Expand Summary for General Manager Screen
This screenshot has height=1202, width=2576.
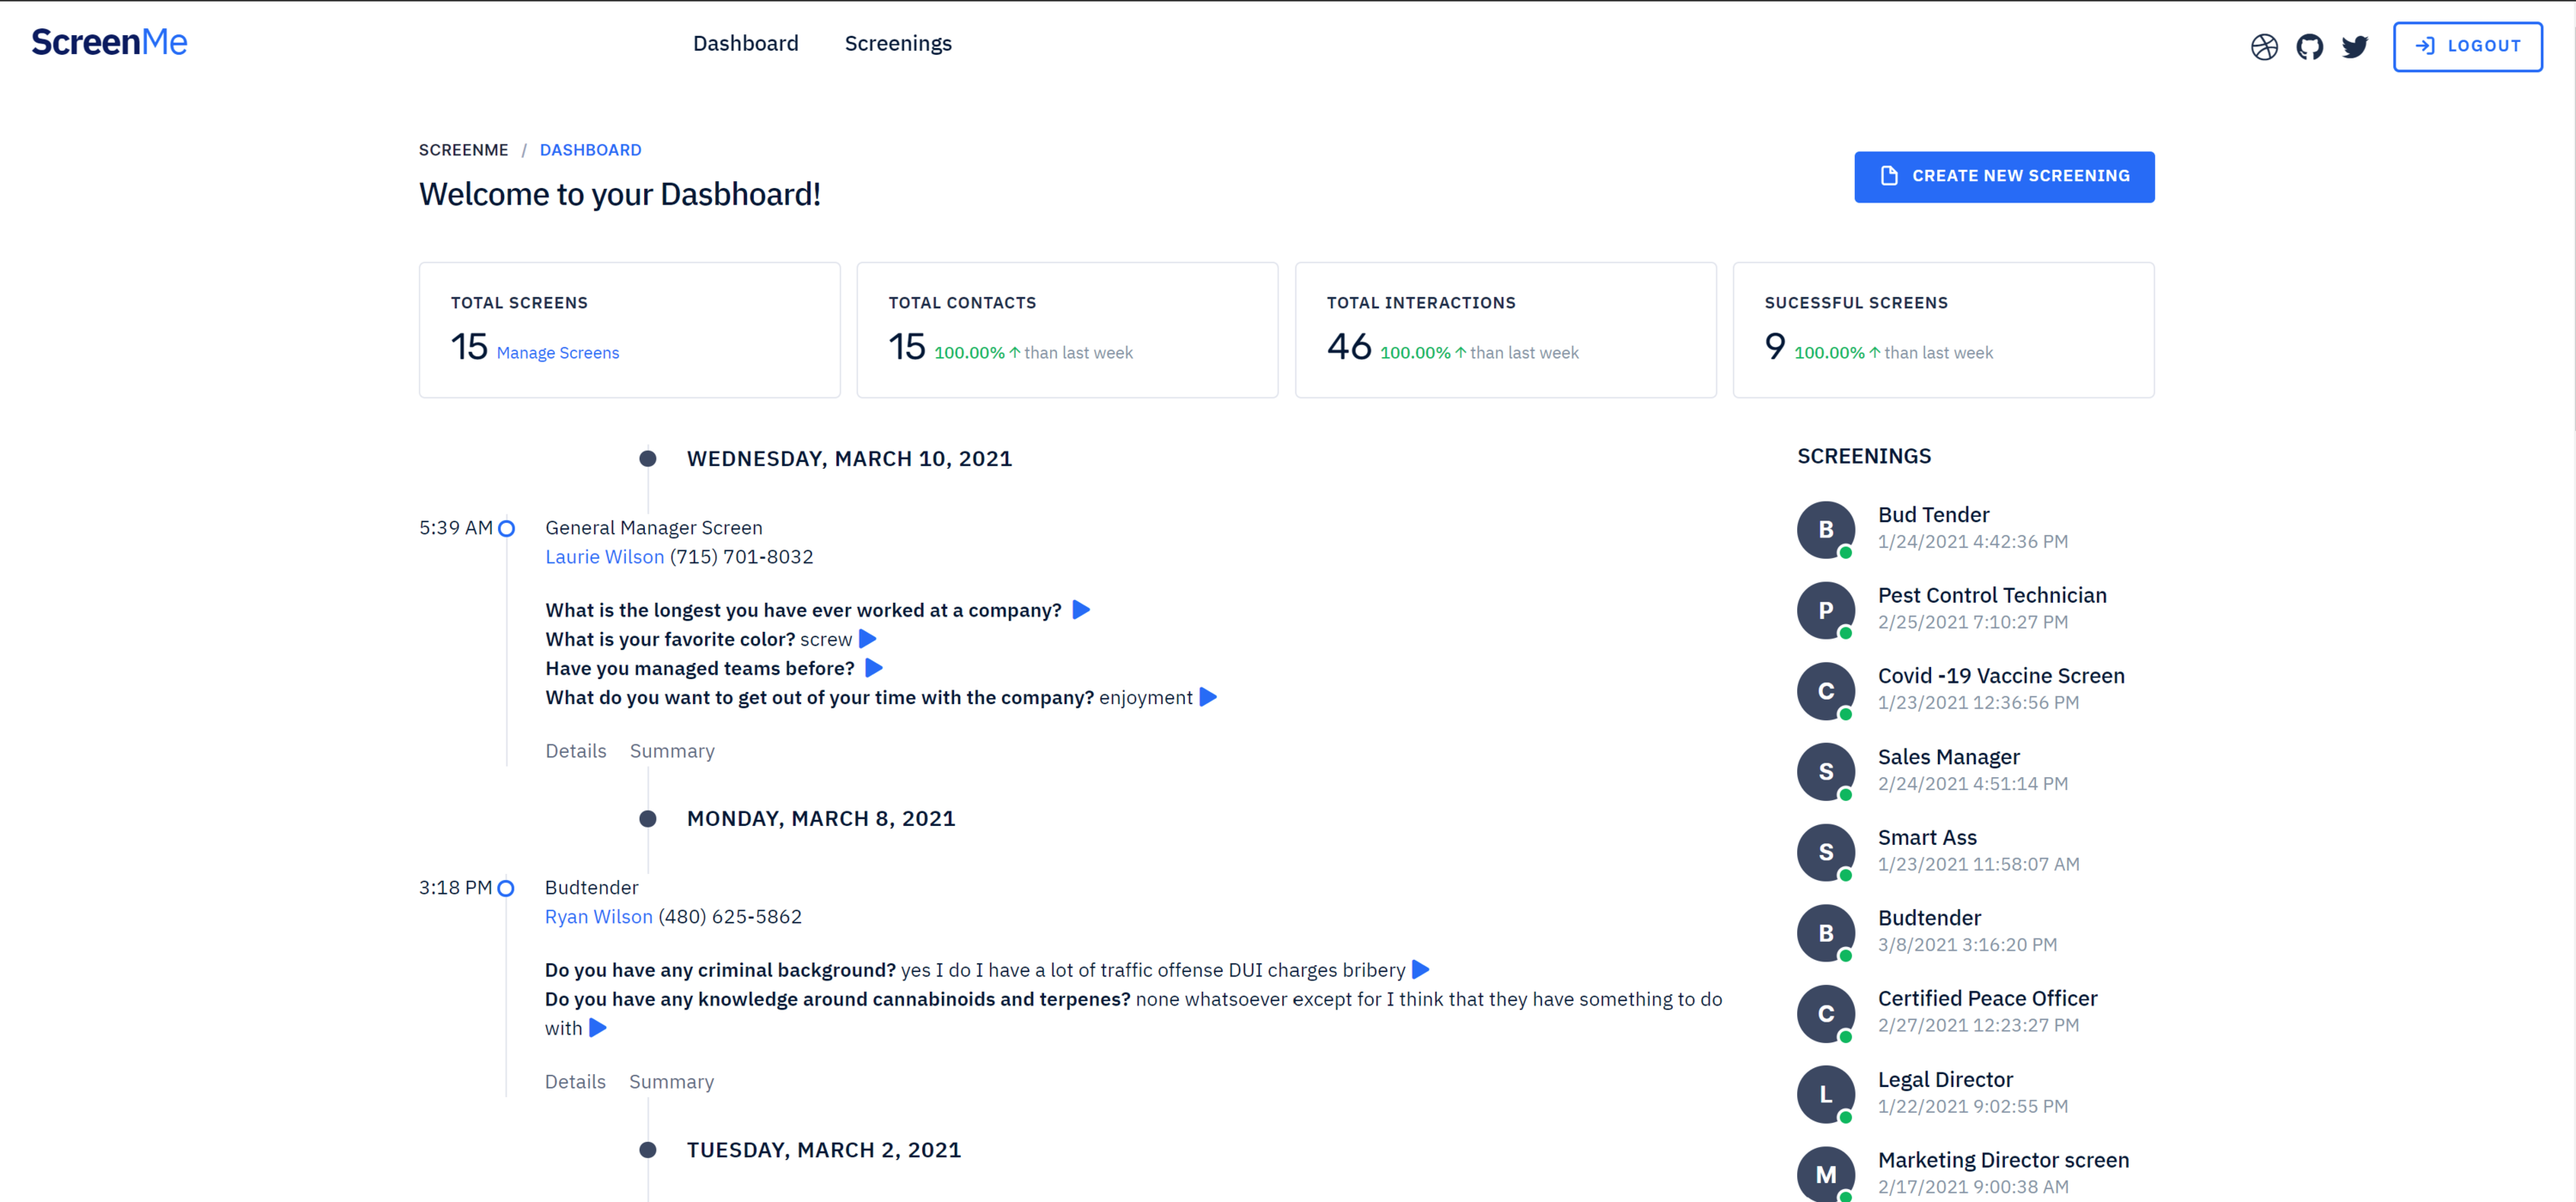672,751
